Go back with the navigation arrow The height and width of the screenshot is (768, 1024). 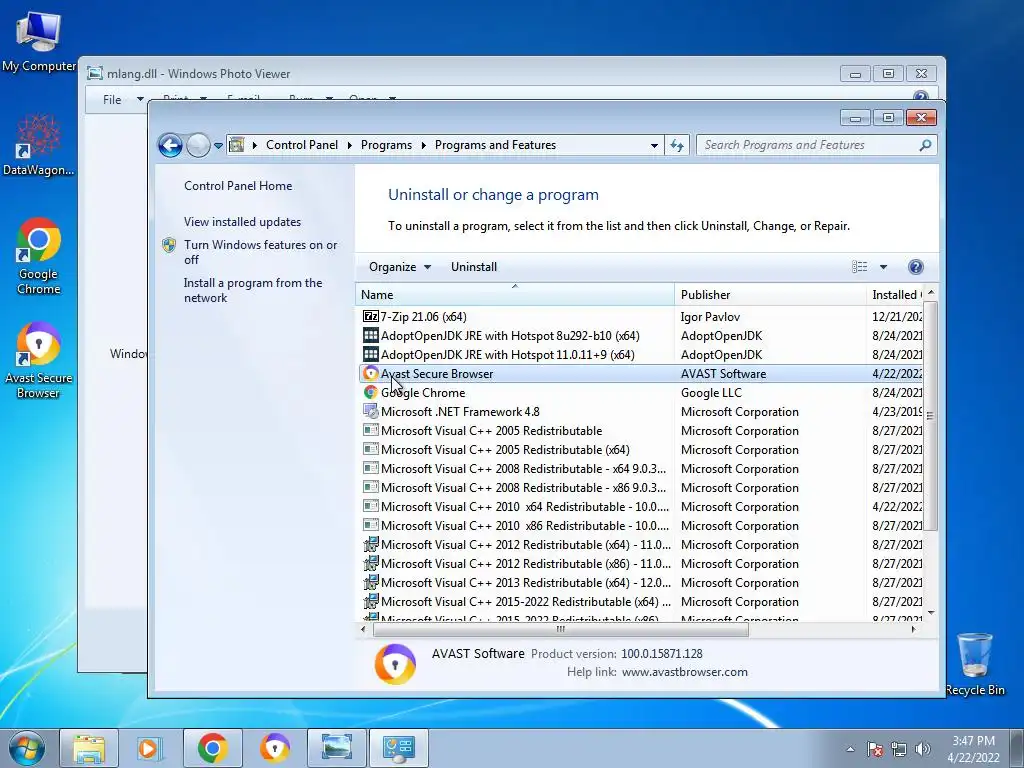[170, 145]
